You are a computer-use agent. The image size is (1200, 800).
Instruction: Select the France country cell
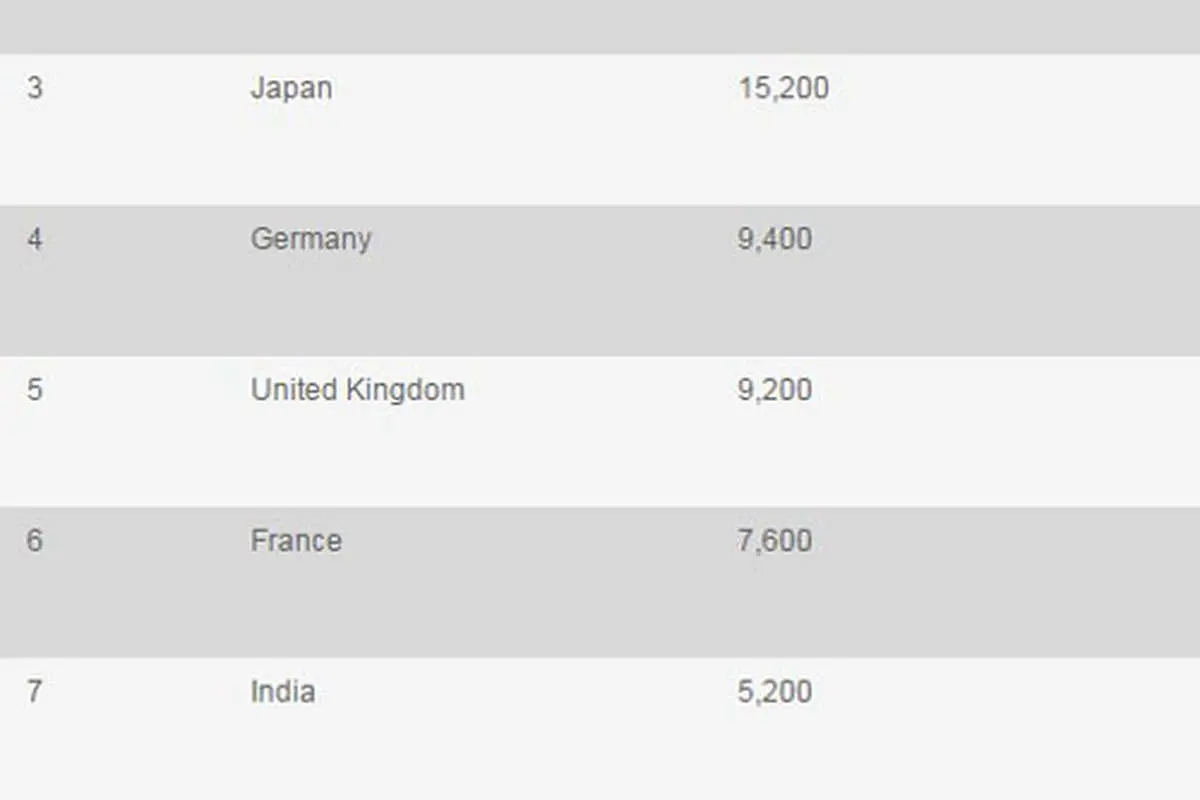[296, 540]
